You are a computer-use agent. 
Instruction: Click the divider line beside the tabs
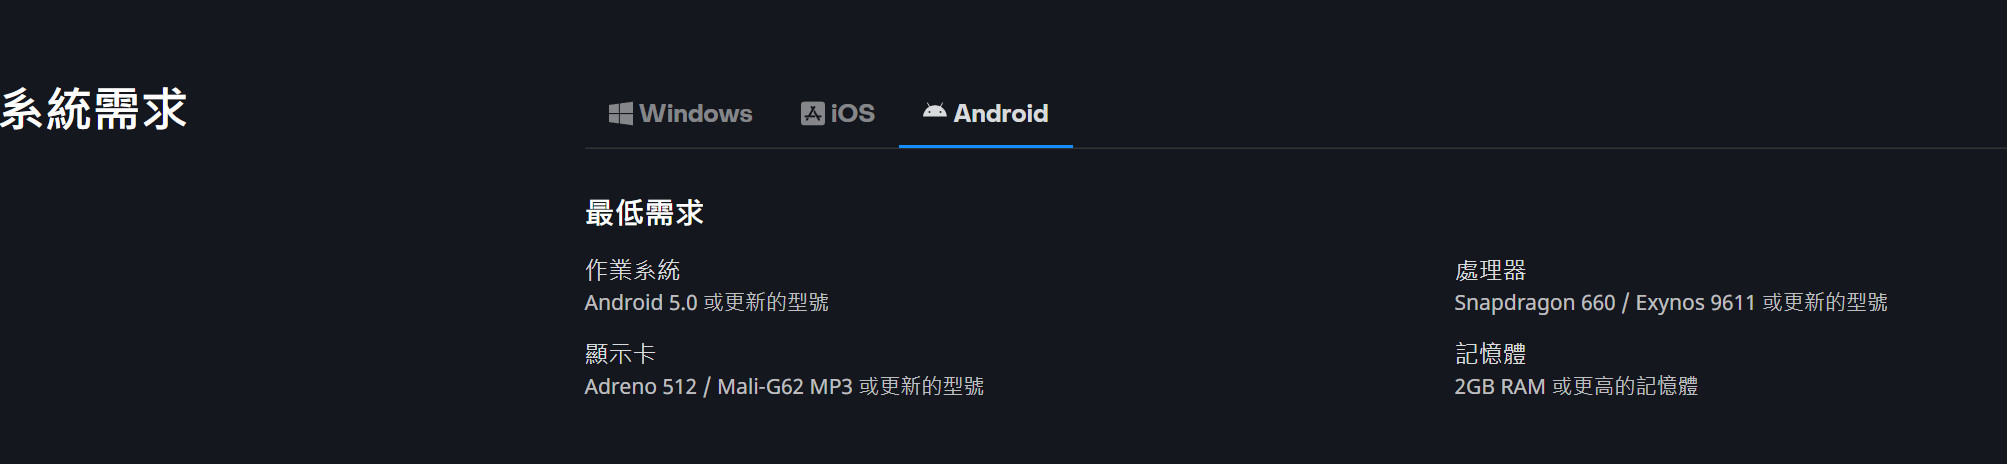click(1540, 148)
